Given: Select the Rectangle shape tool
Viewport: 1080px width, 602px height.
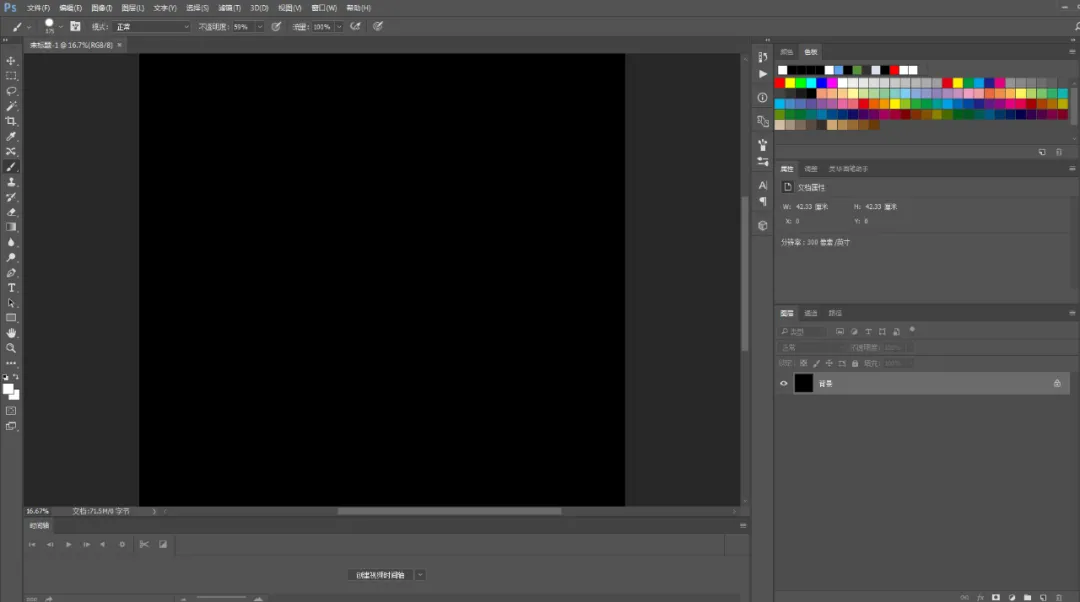Looking at the screenshot, I should (11, 318).
